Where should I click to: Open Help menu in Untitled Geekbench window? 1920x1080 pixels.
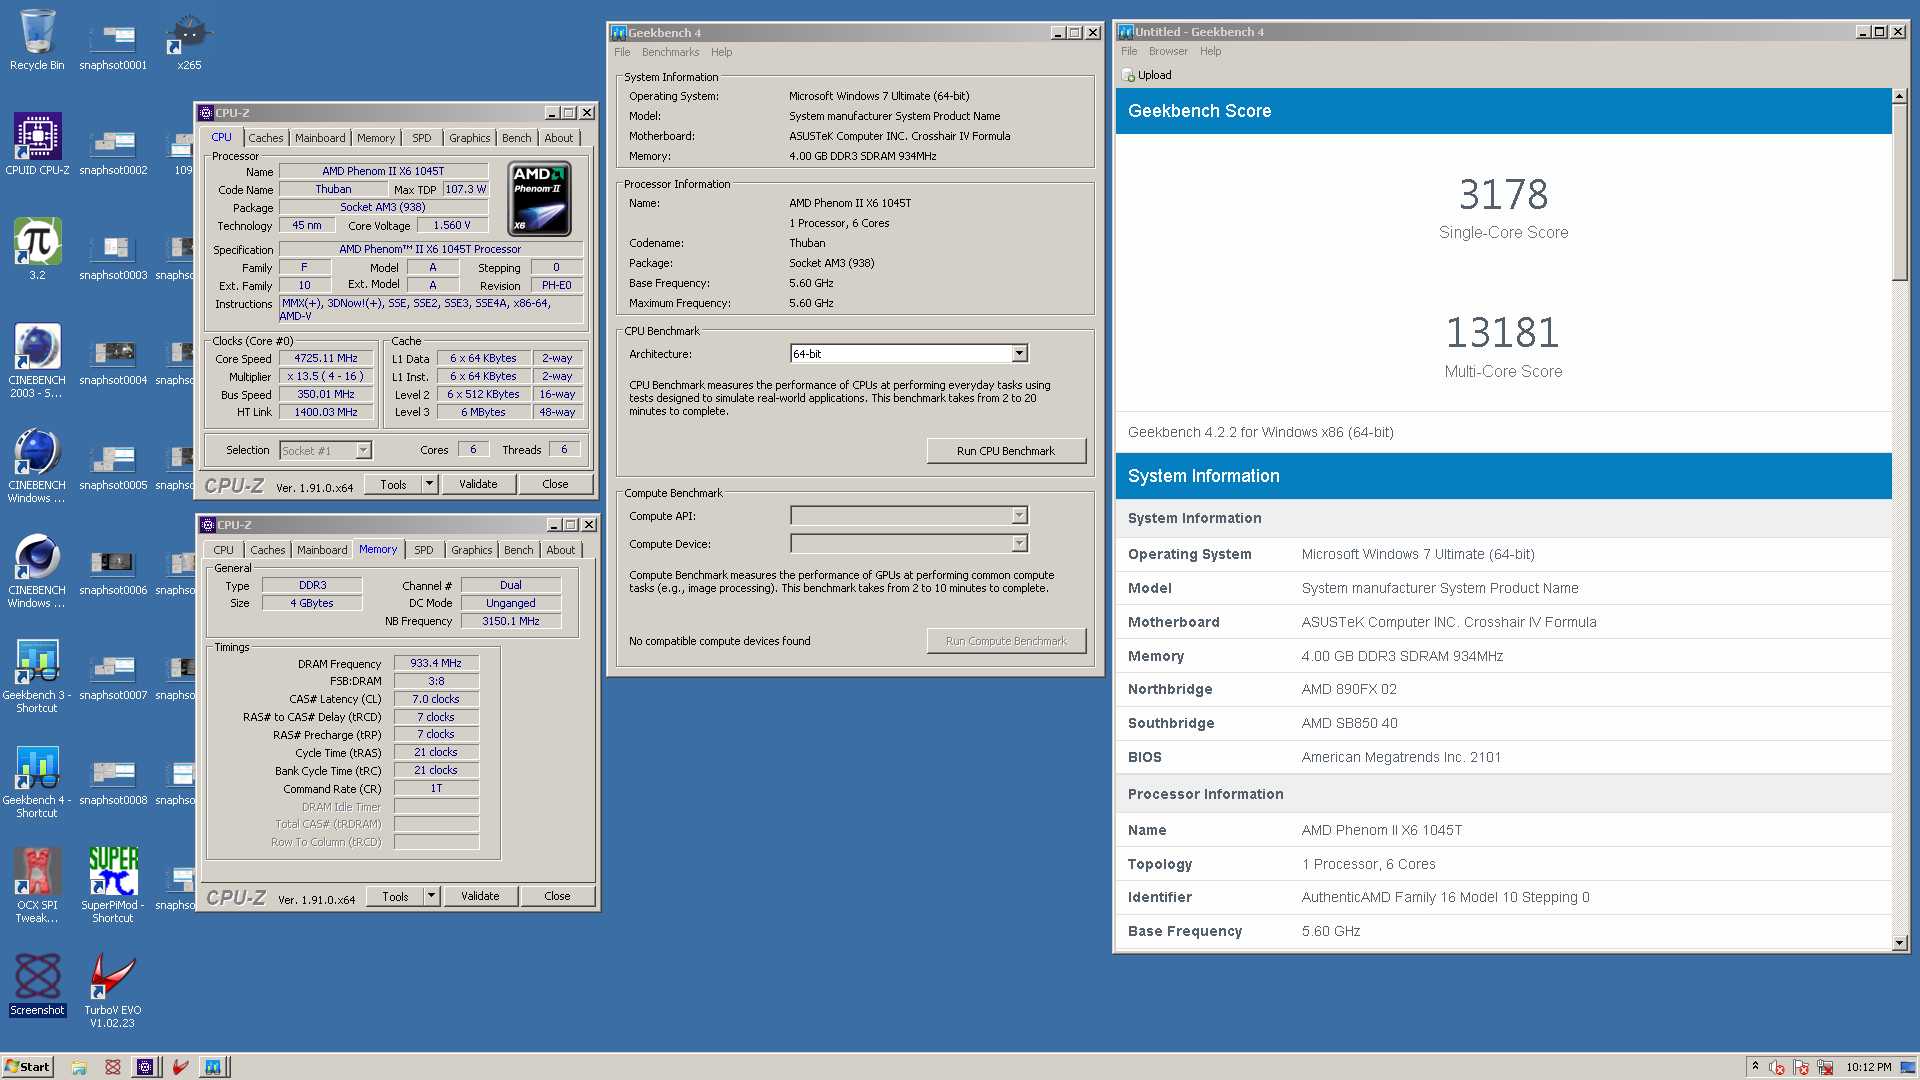click(1210, 51)
